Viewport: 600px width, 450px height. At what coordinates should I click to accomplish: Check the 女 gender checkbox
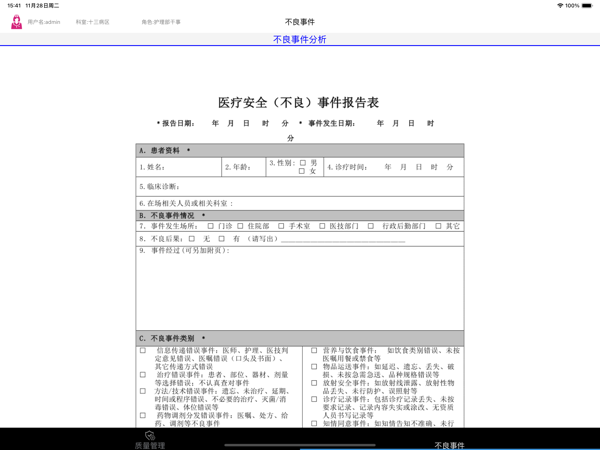(302, 171)
